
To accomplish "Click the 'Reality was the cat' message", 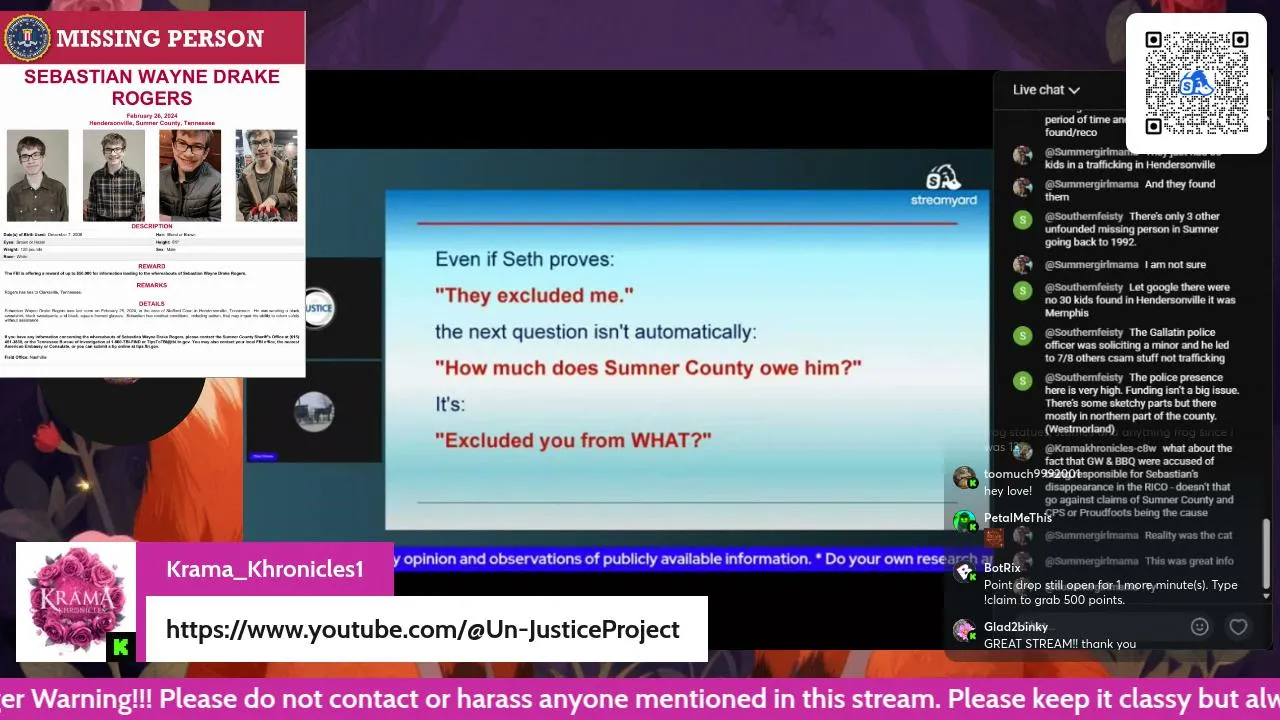I will (x=1189, y=536).
